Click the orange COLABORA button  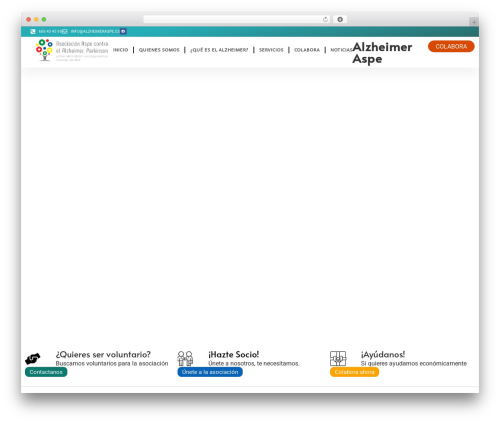point(451,46)
